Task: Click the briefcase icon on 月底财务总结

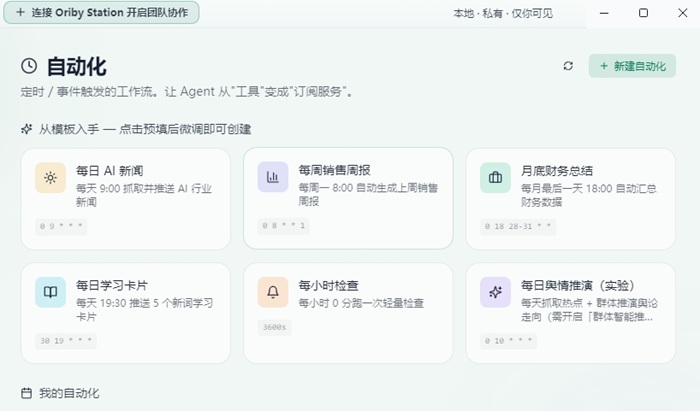Action: tap(496, 178)
